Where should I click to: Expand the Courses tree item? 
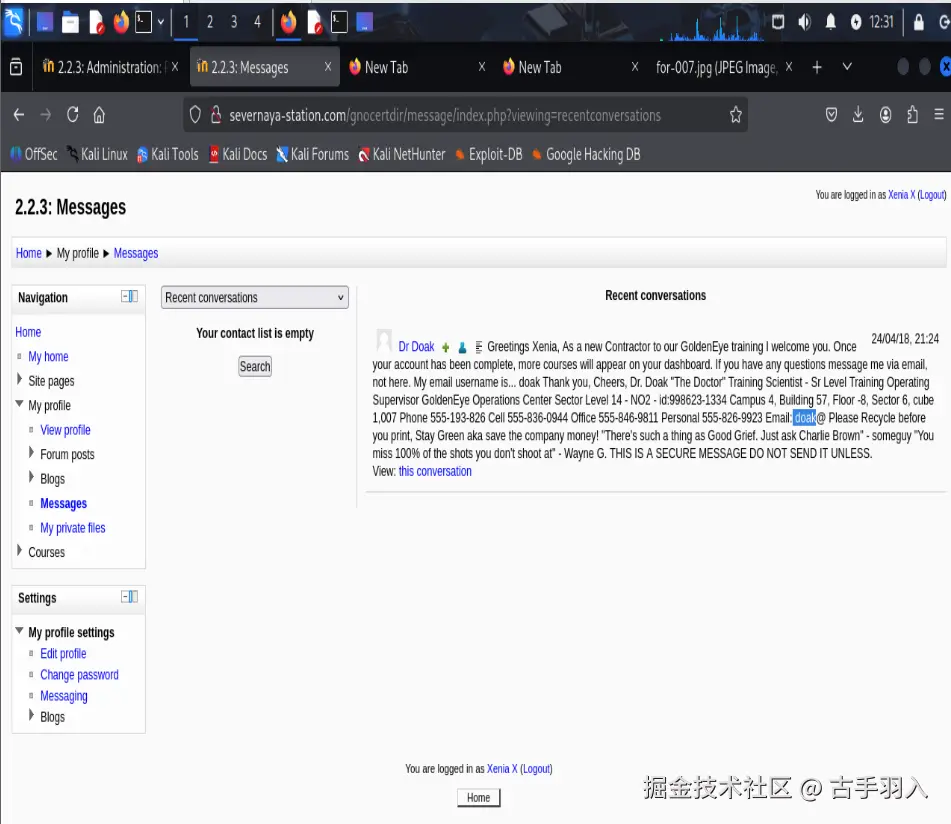click(x=17, y=551)
